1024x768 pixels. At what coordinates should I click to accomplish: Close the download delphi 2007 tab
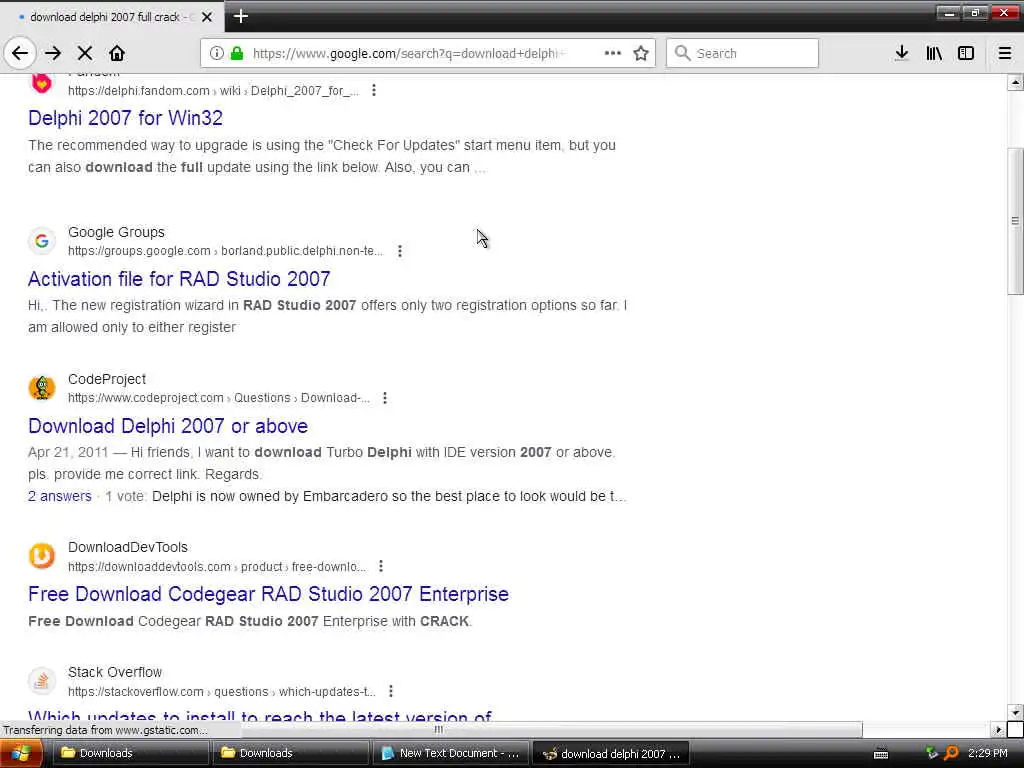[x=207, y=17]
